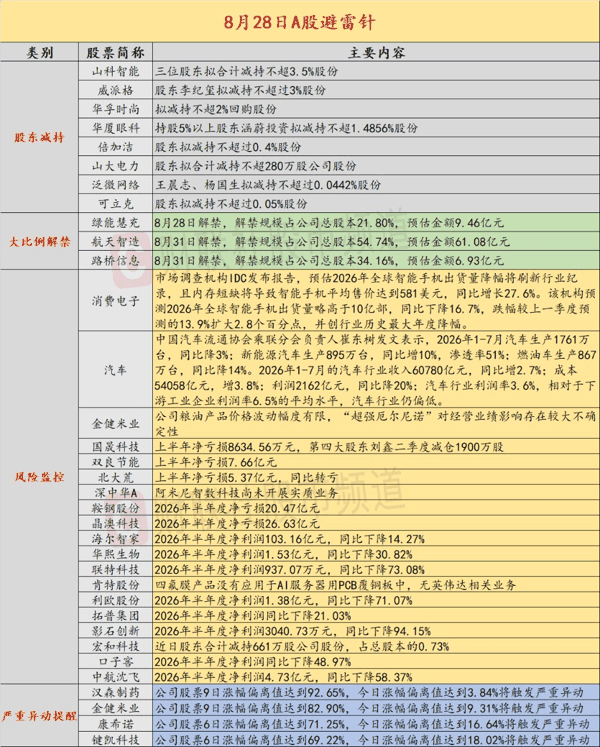Select stock name '双良节能'
Viewport: 600px width, 747px height.
115,462
